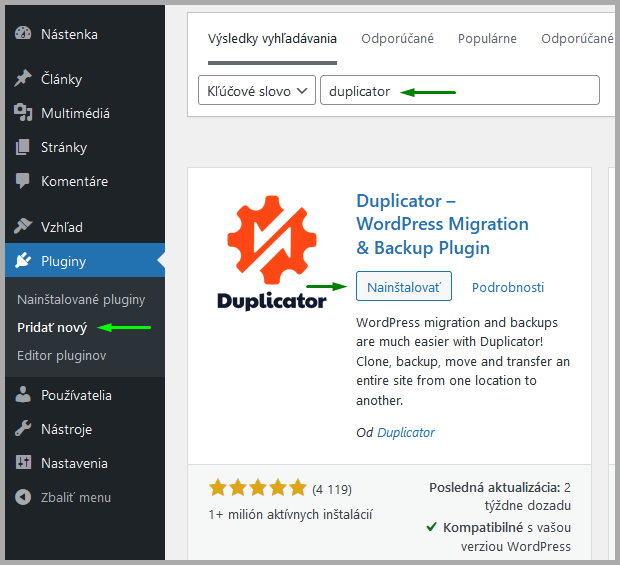Select the Pluginy menu item
The image size is (620, 565).
[x=85, y=261]
